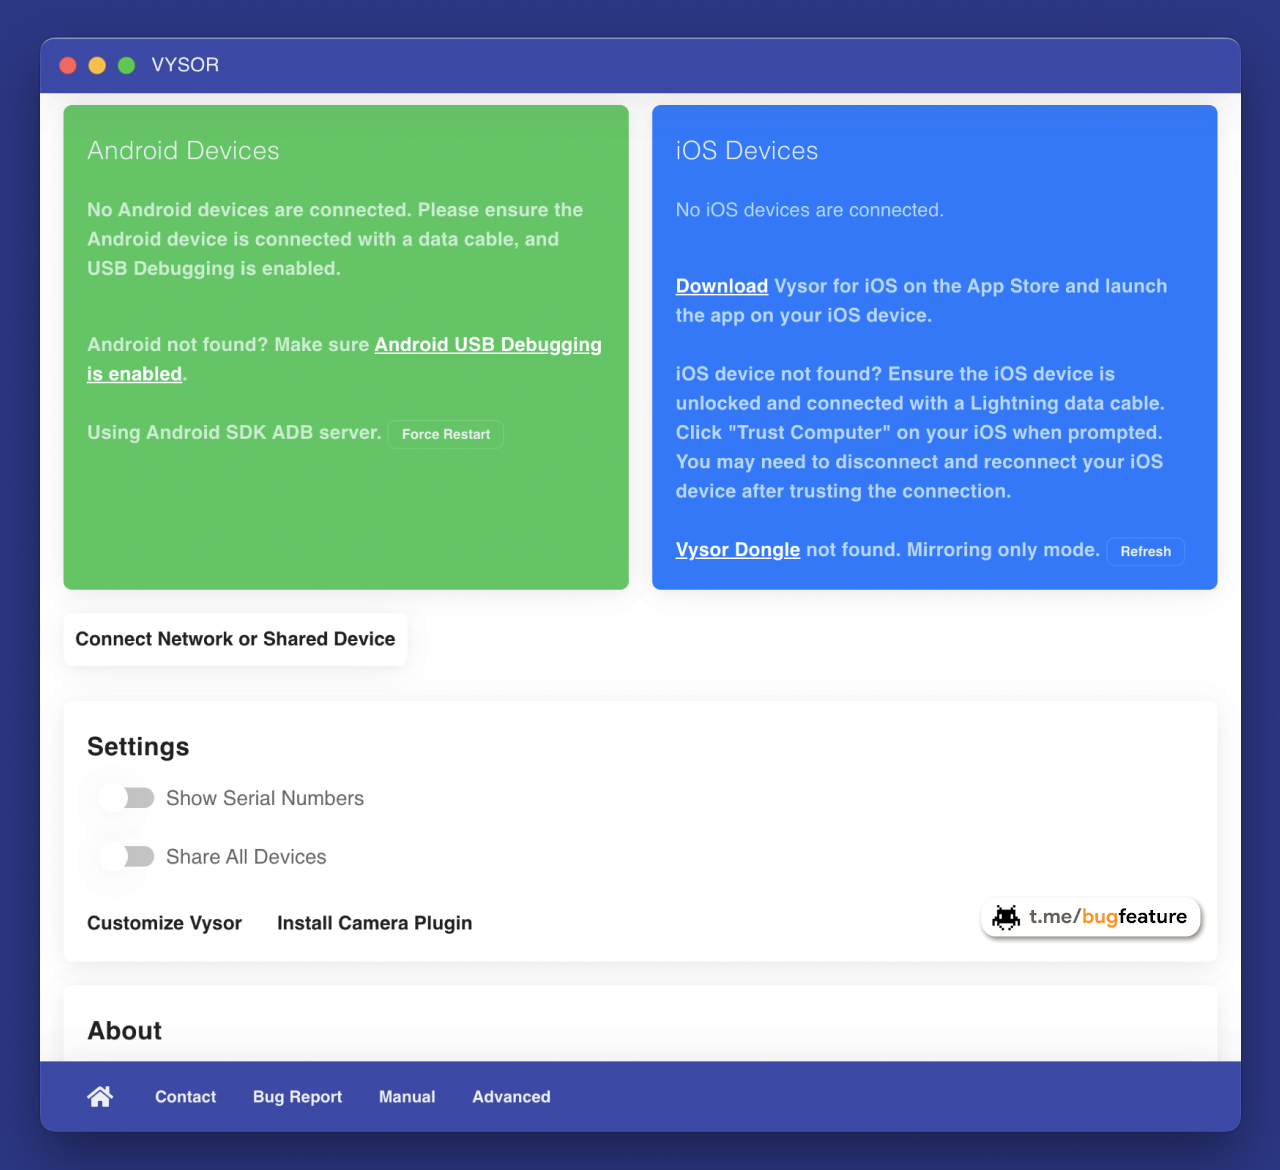Click 'No iOS devices are connected.' text
The height and width of the screenshot is (1170, 1280).
[810, 210]
